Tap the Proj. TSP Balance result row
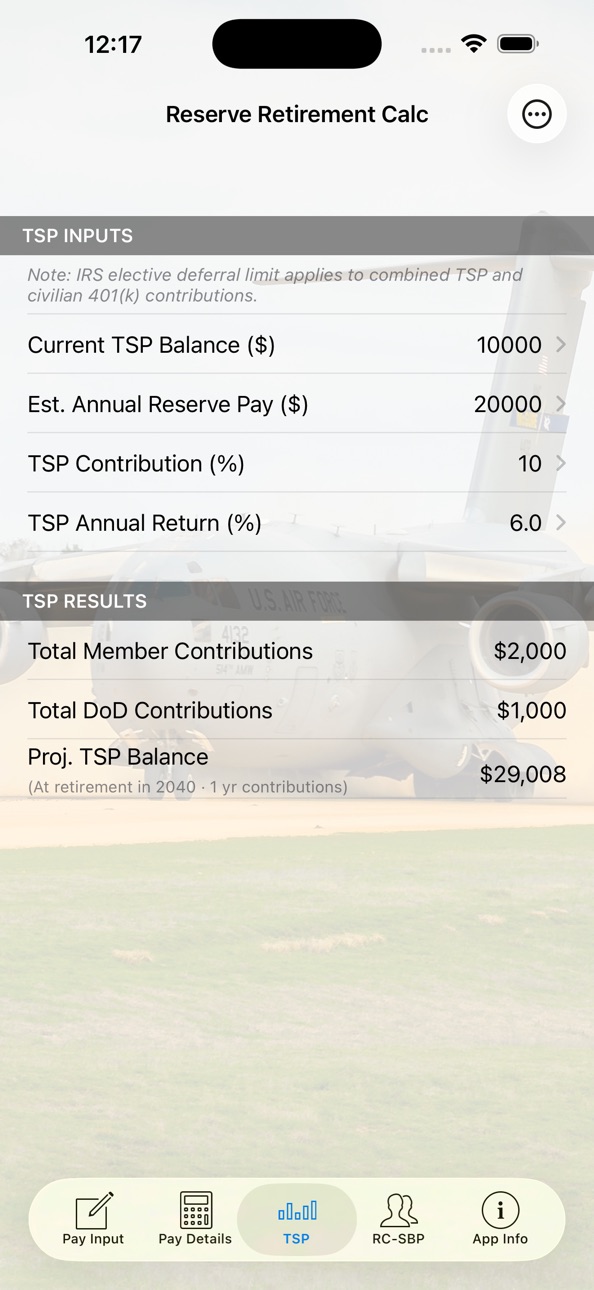Image resolution: width=594 pixels, height=1290 pixels. 297,770
